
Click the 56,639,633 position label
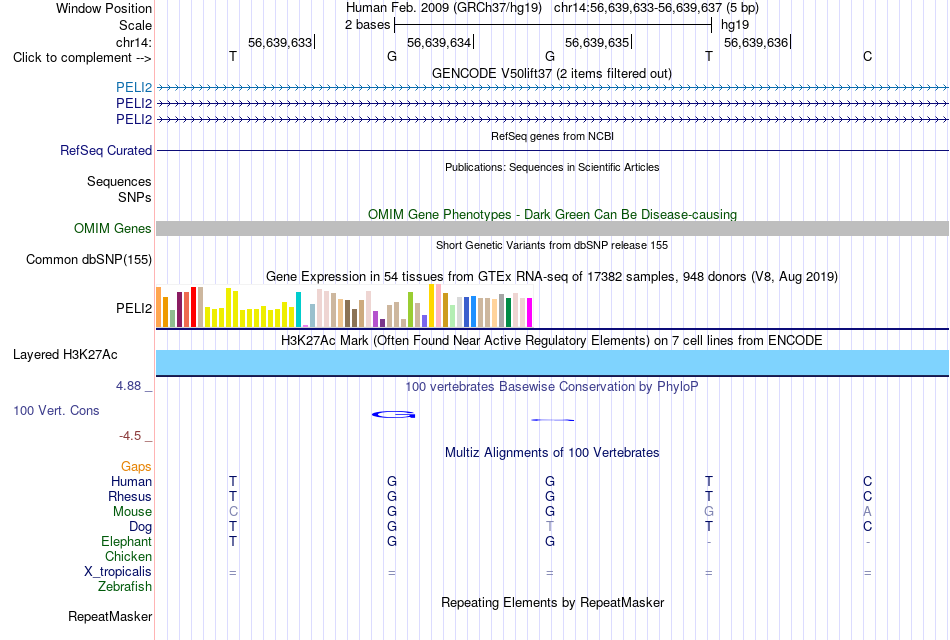280,42
